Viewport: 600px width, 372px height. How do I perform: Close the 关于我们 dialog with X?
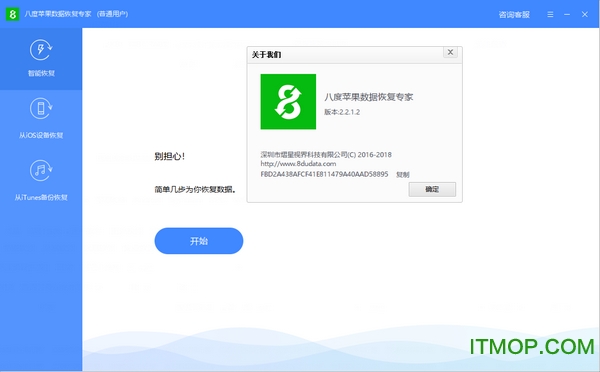pos(450,52)
